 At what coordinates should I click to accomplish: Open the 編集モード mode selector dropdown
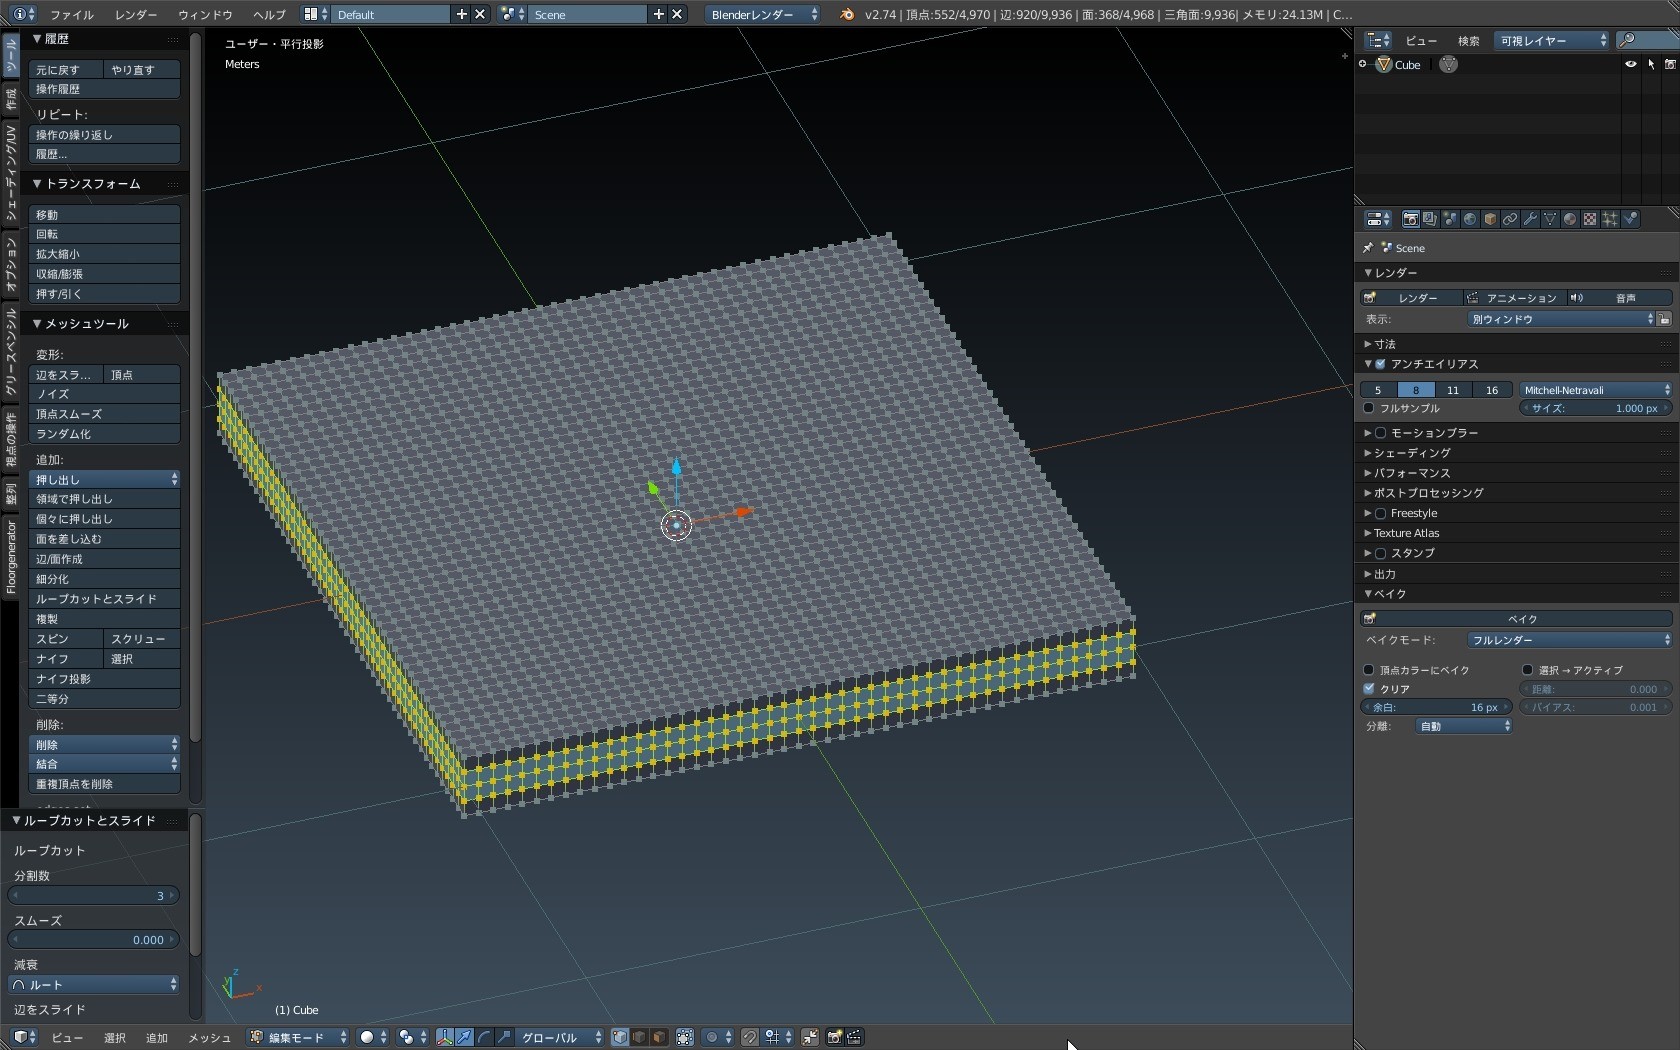pos(298,1037)
